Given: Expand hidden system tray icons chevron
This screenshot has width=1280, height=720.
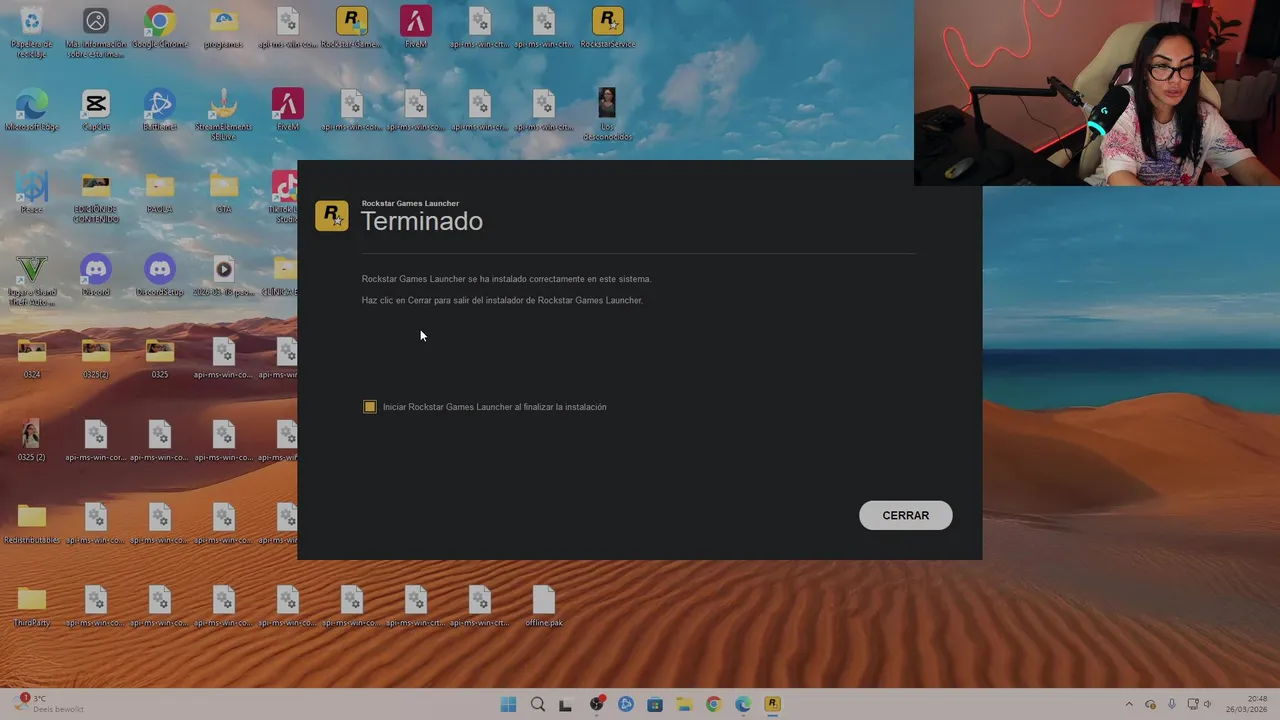Looking at the screenshot, I should pyautogui.click(x=1129, y=704).
